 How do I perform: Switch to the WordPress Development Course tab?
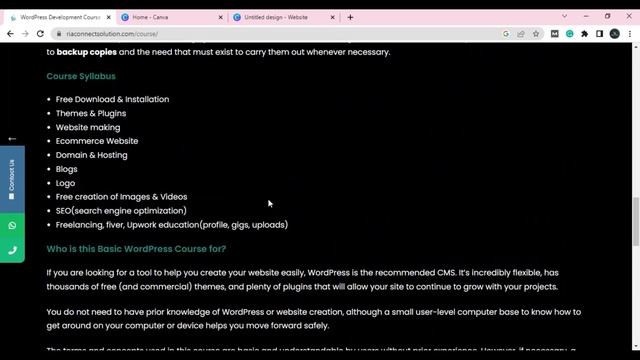(60, 17)
